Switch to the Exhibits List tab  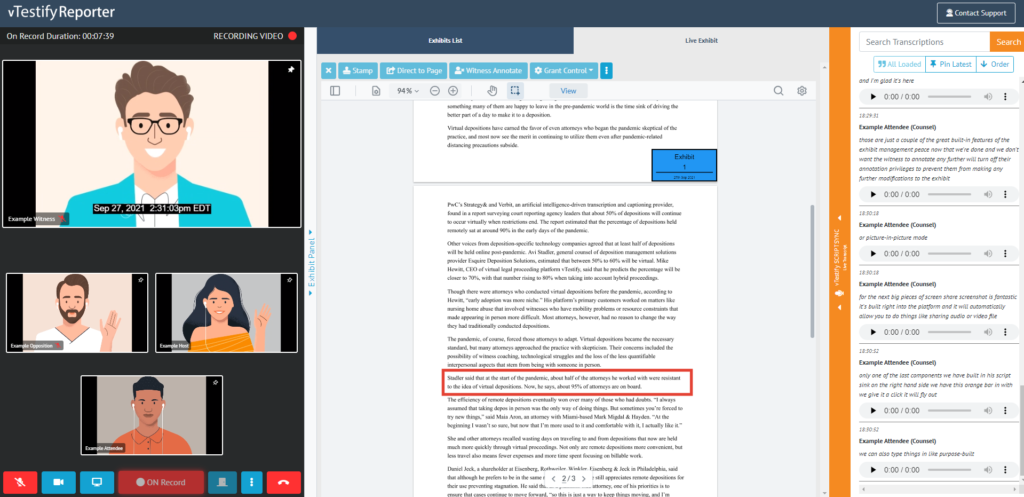pyautogui.click(x=445, y=40)
